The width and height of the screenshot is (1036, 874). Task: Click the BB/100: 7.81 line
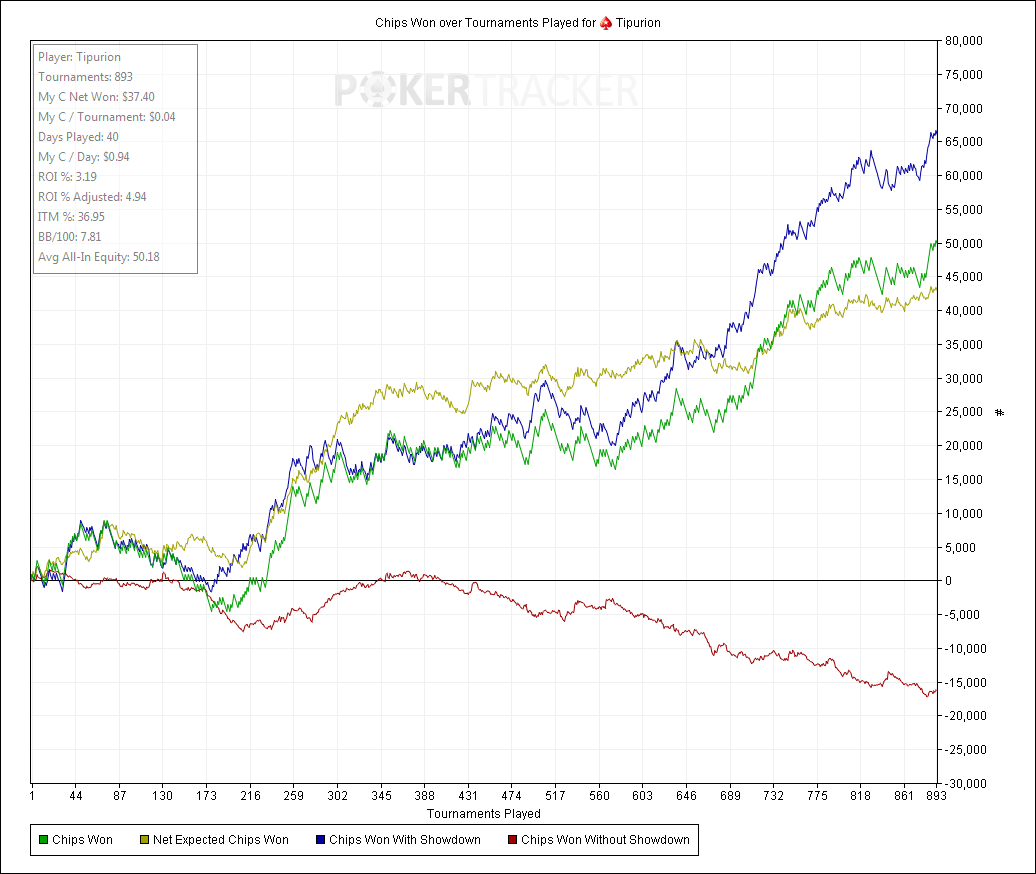pos(69,237)
